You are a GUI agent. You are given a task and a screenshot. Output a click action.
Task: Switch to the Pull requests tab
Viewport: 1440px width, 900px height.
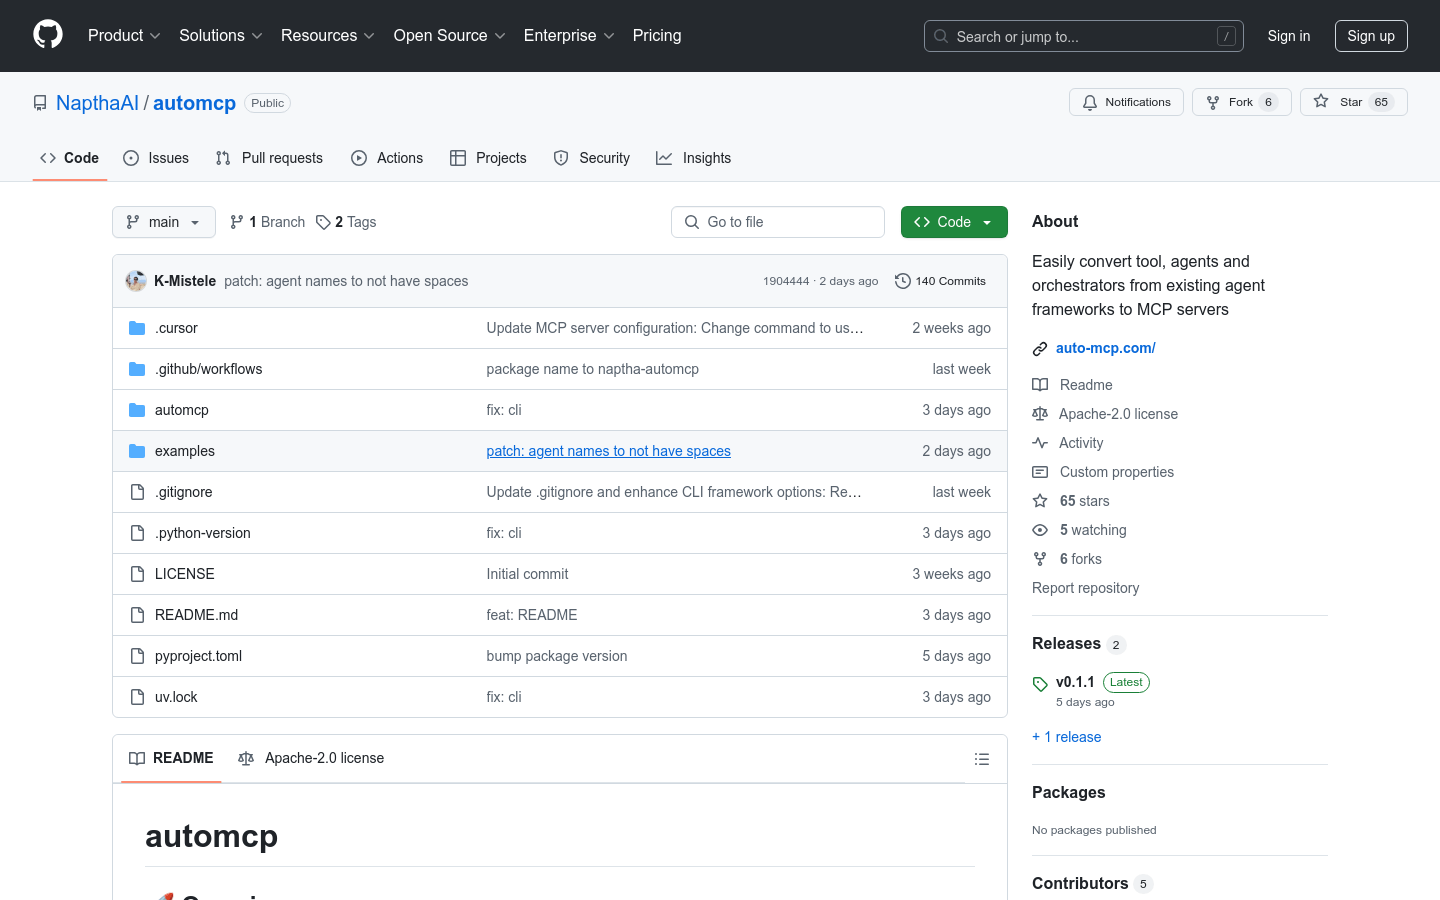pos(269,158)
